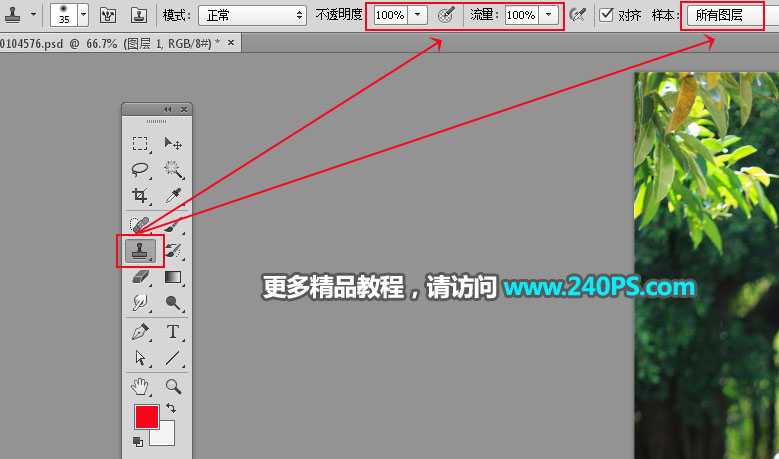The width and height of the screenshot is (779, 459).
Task: Select the Zoom tool
Action: (x=173, y=386)
